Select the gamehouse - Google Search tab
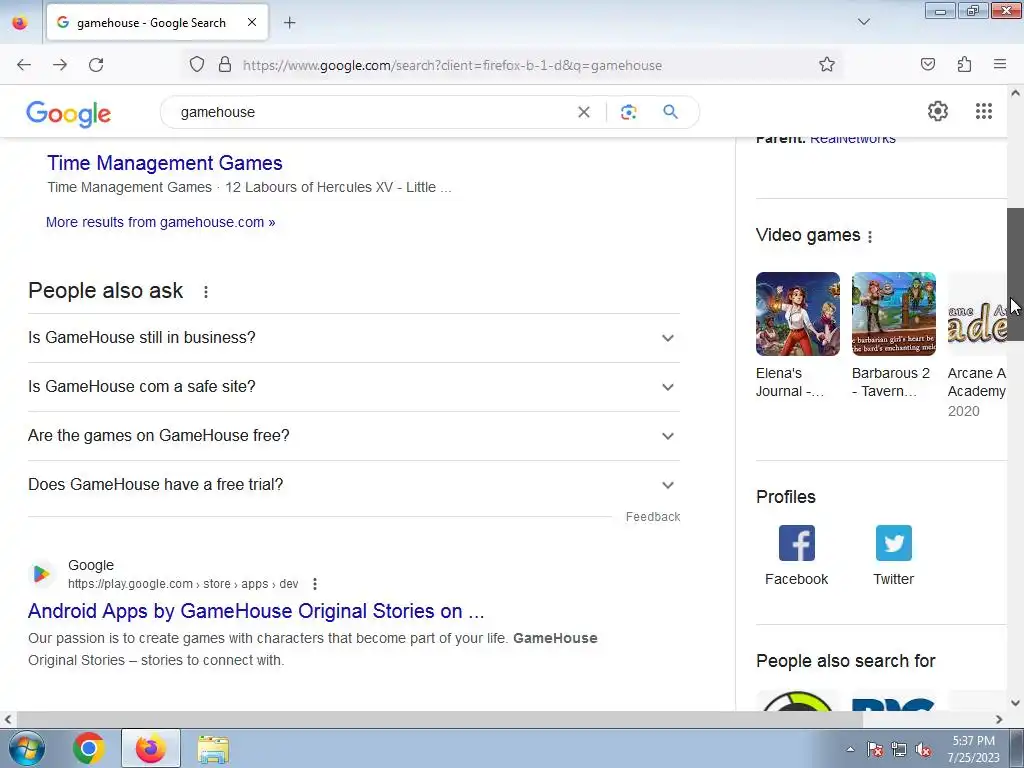 pyautogui.click(x=157, y=23)
